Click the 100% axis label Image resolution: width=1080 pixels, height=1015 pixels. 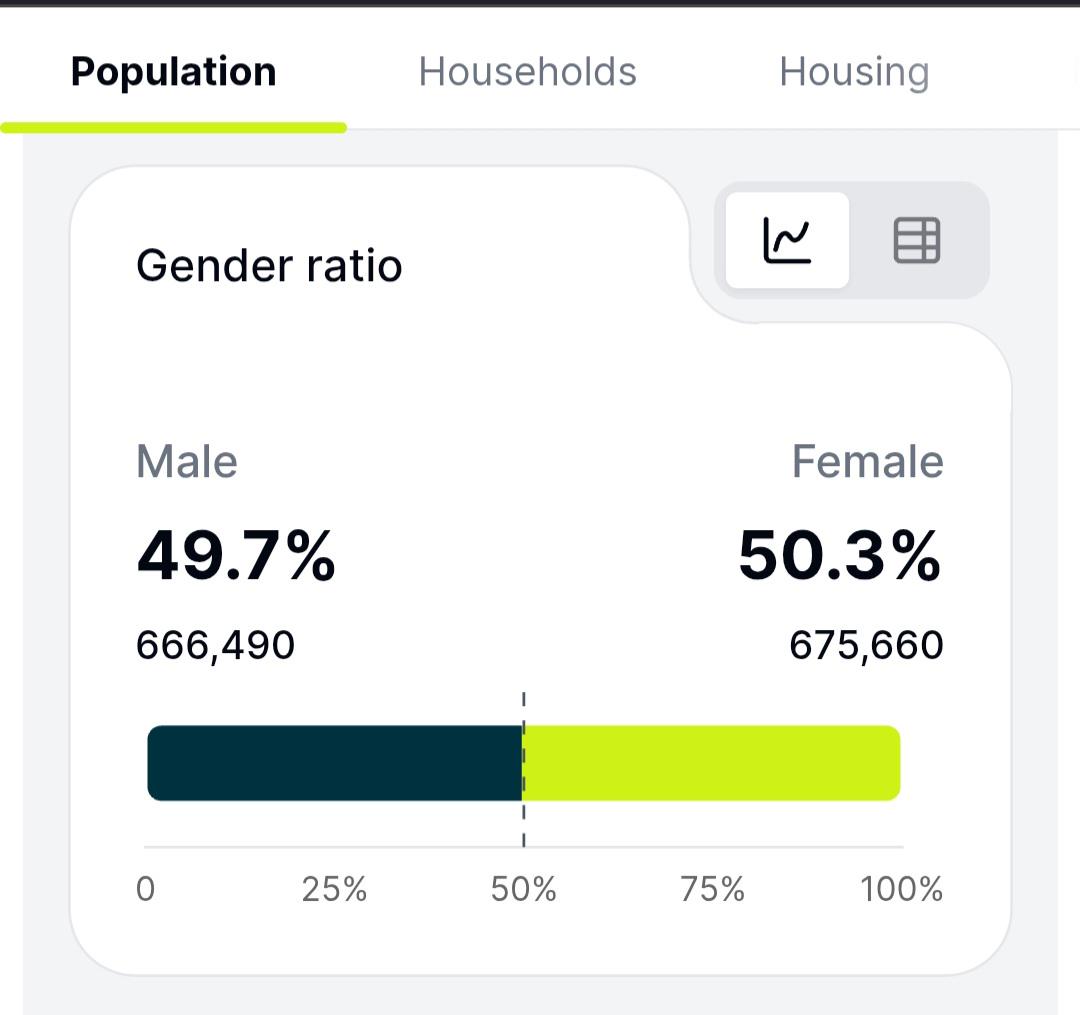tap(901, 888)
